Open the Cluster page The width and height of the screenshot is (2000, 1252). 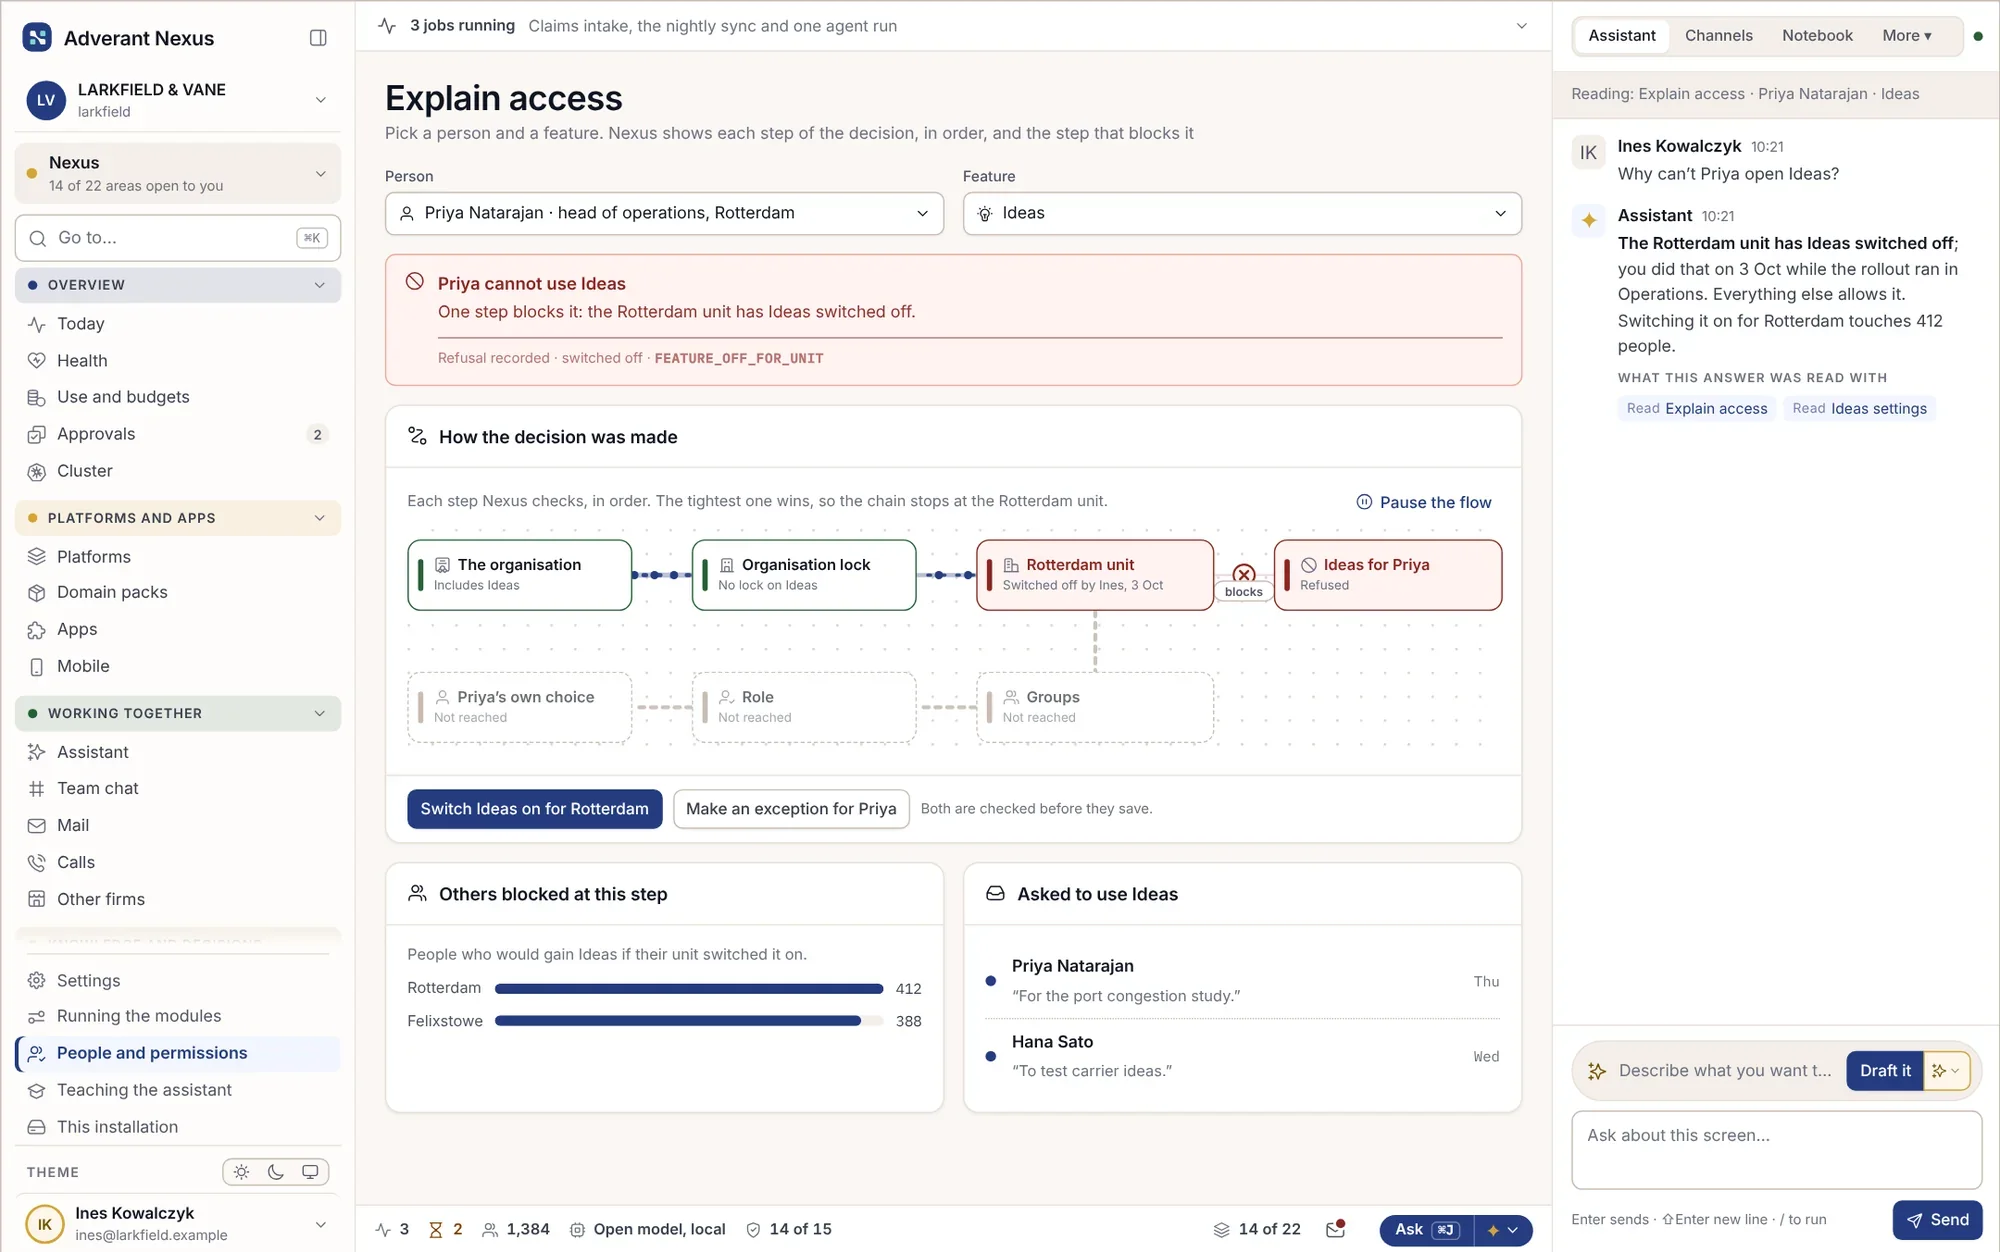tap(178, 471)
